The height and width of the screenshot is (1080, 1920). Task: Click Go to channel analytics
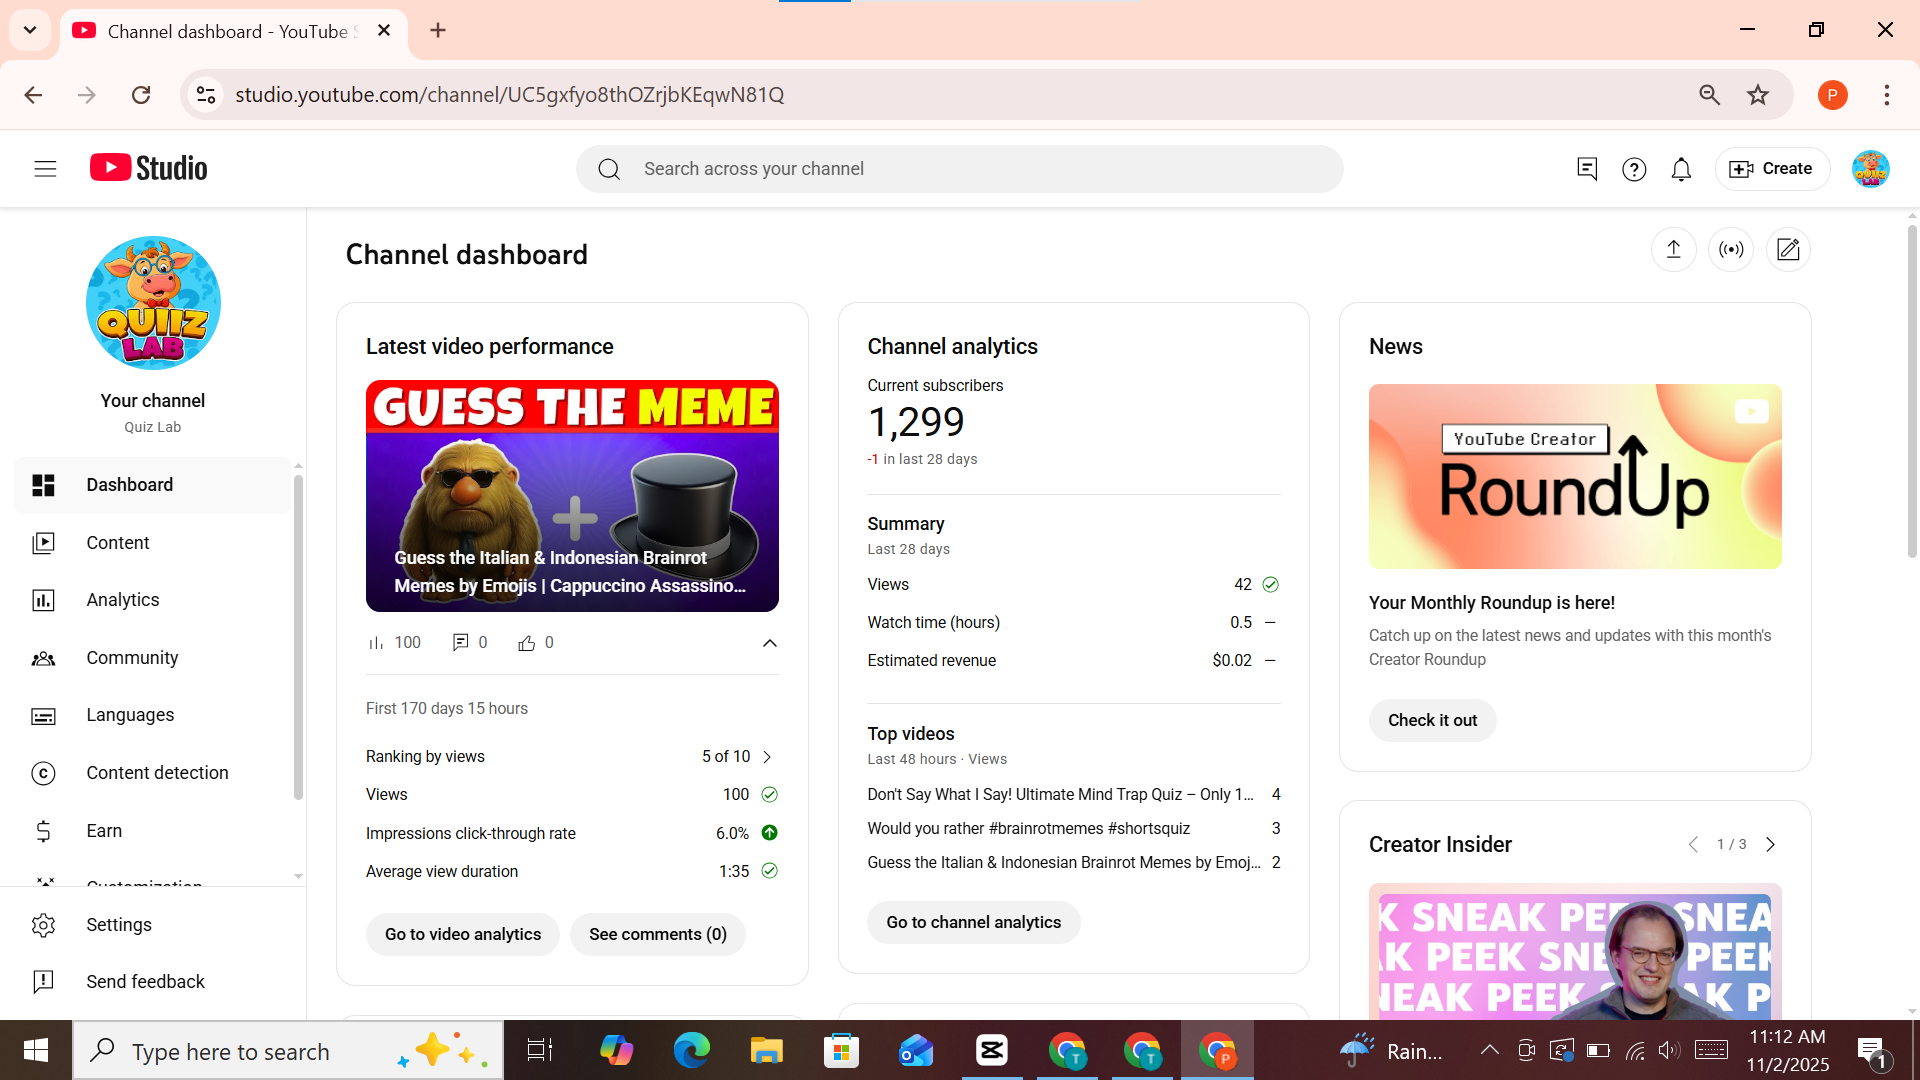(972, 922)
